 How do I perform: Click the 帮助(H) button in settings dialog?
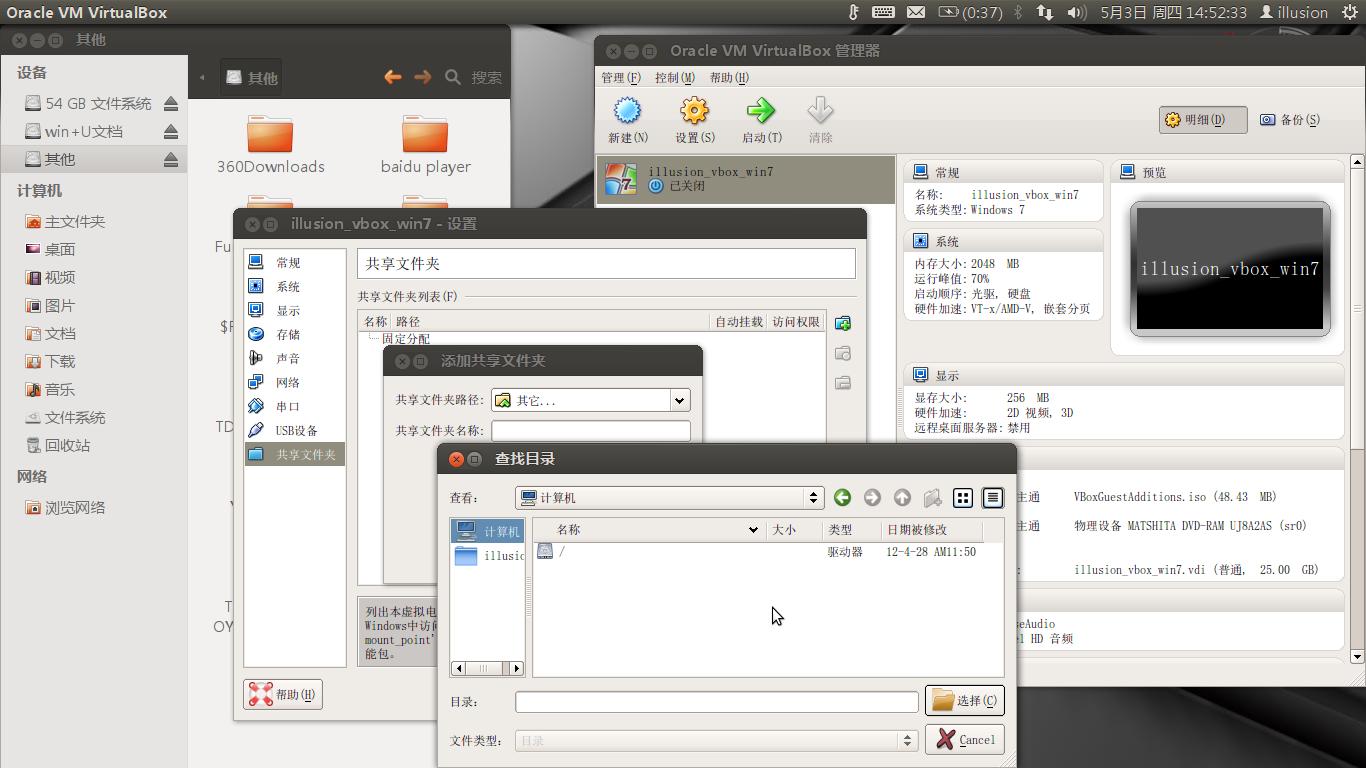click(x=283, y=694)
